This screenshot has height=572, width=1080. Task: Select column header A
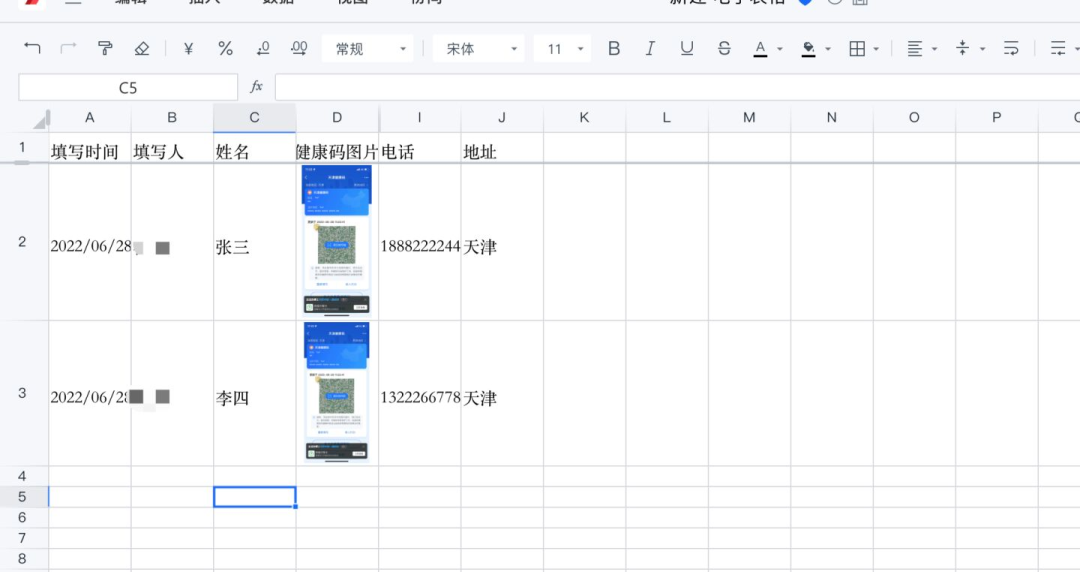pos(90,118)
